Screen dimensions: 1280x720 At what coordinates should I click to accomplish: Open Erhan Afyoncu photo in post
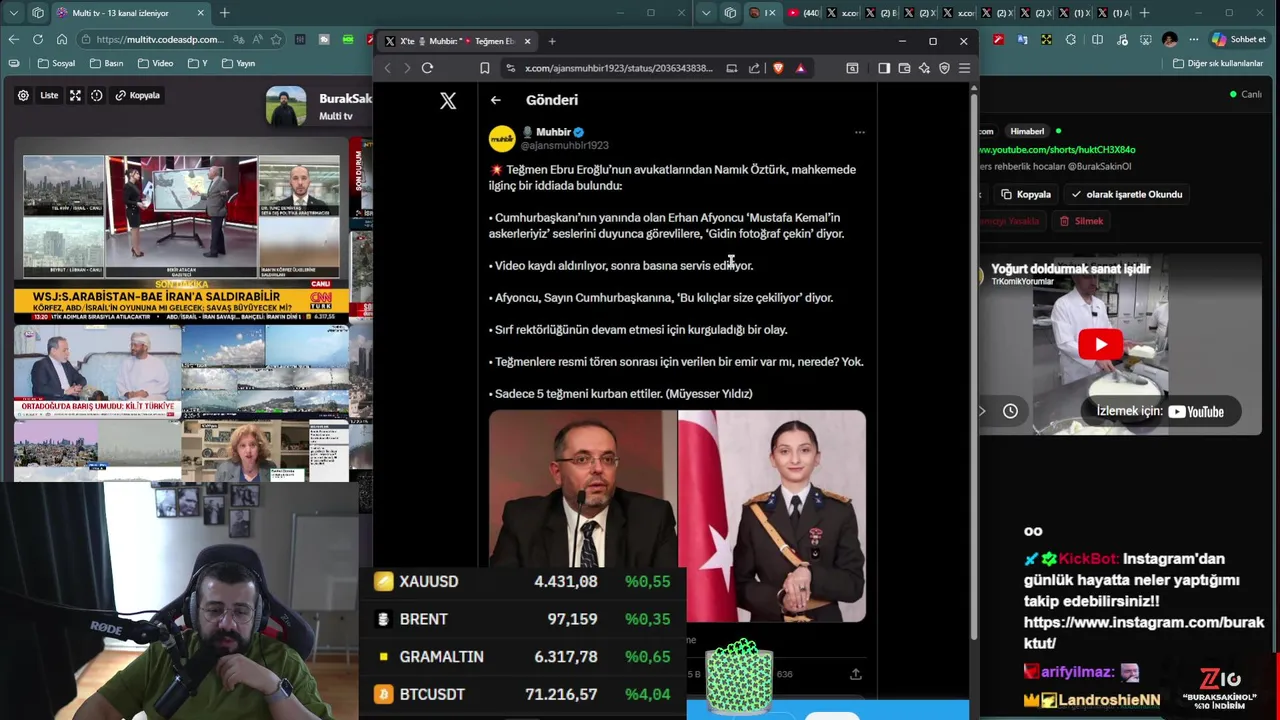[583, 489]
